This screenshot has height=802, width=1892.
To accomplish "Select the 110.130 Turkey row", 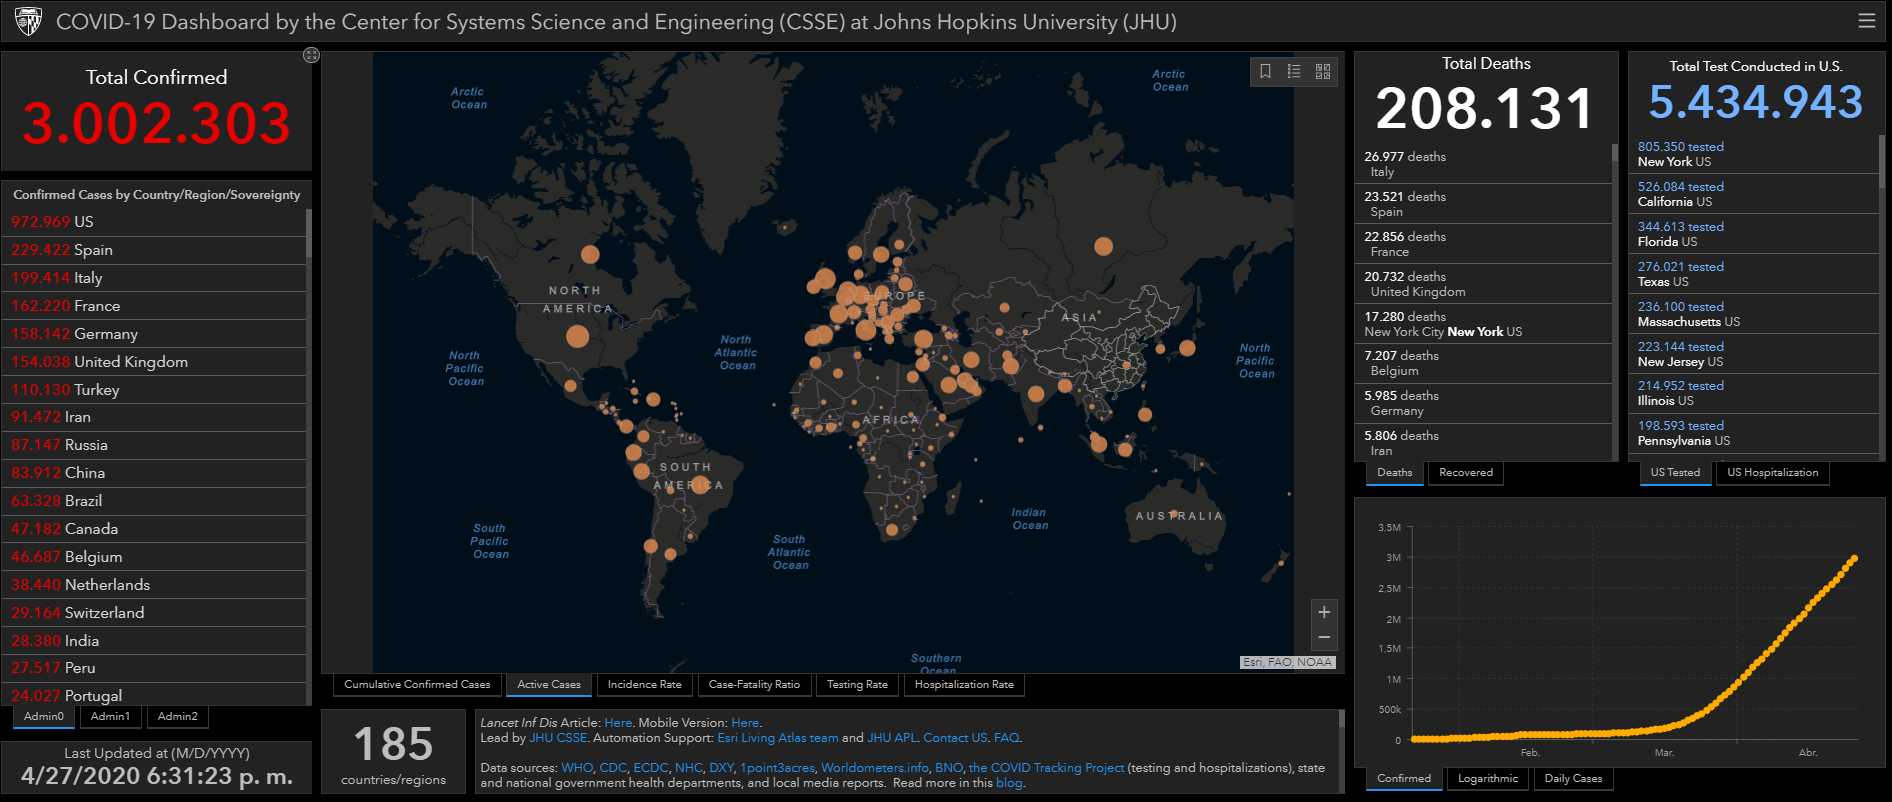I will pos(155,390).
